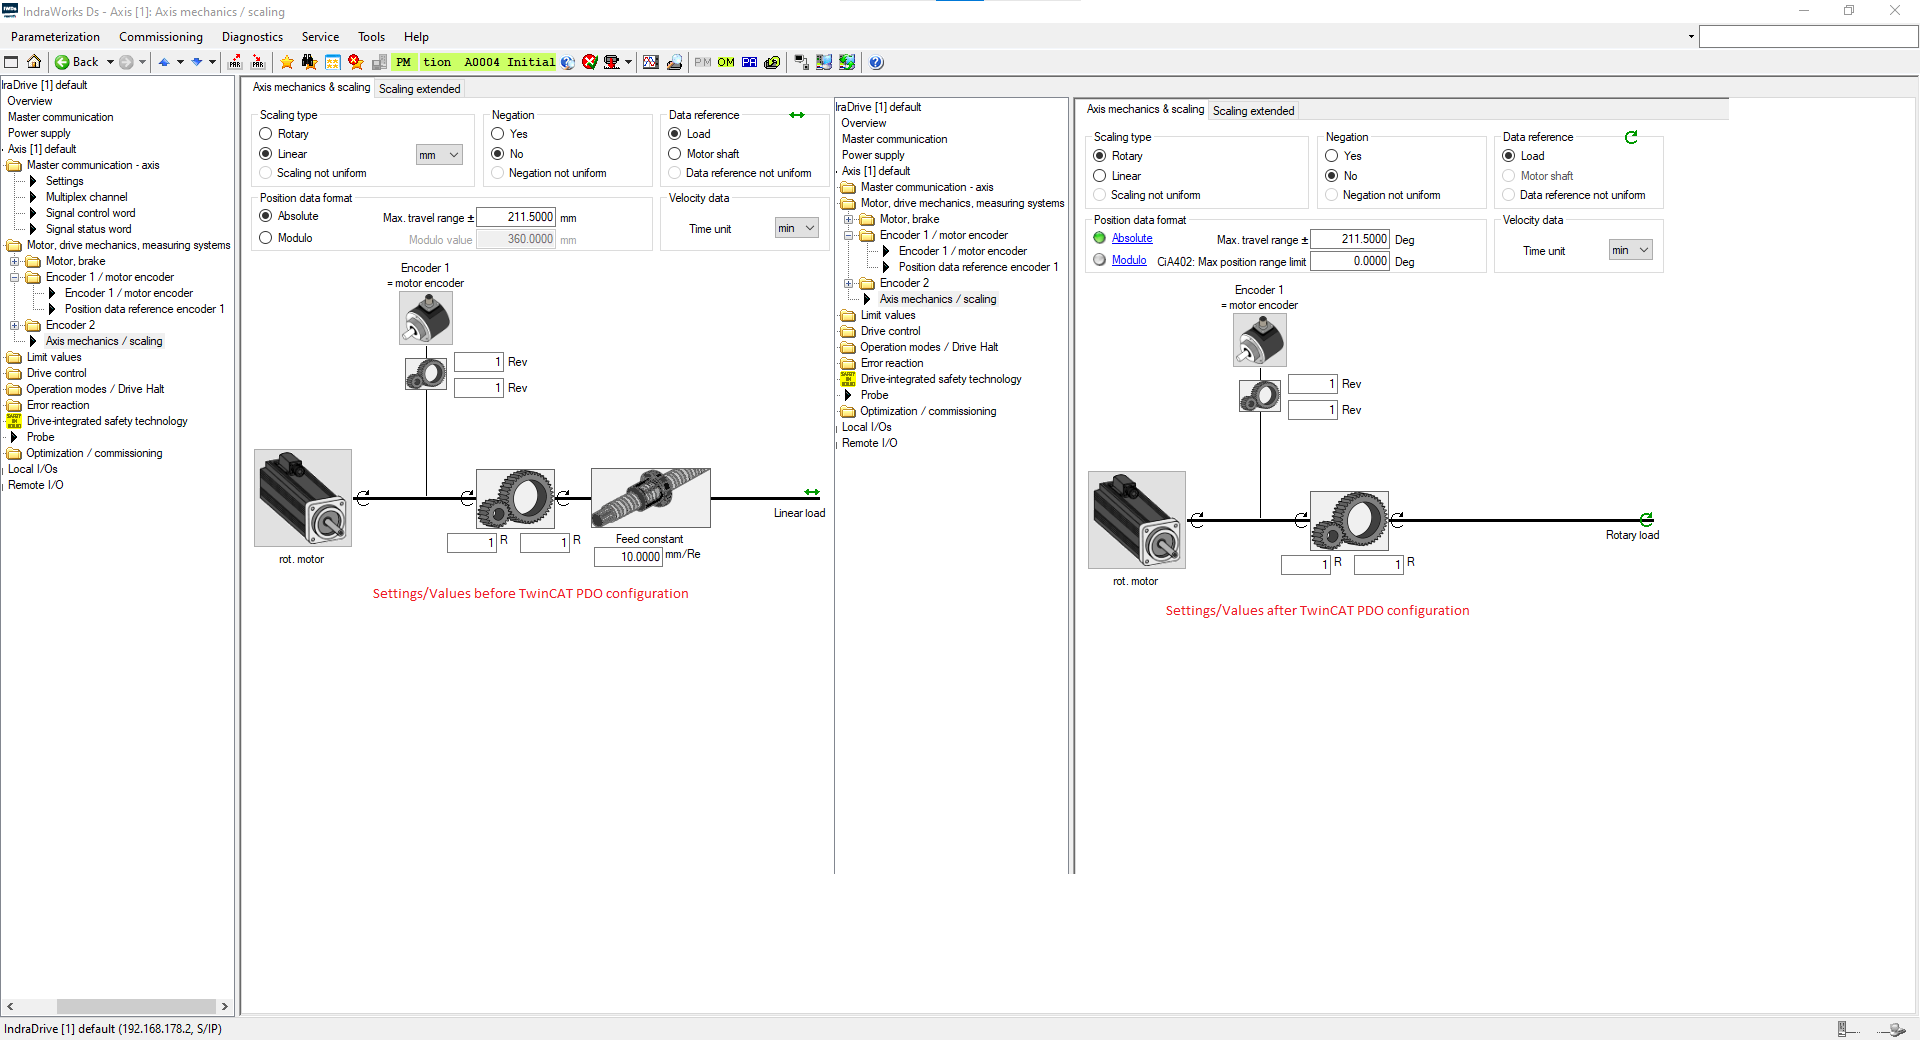Open the mm unit dropdown

(439, 155)
